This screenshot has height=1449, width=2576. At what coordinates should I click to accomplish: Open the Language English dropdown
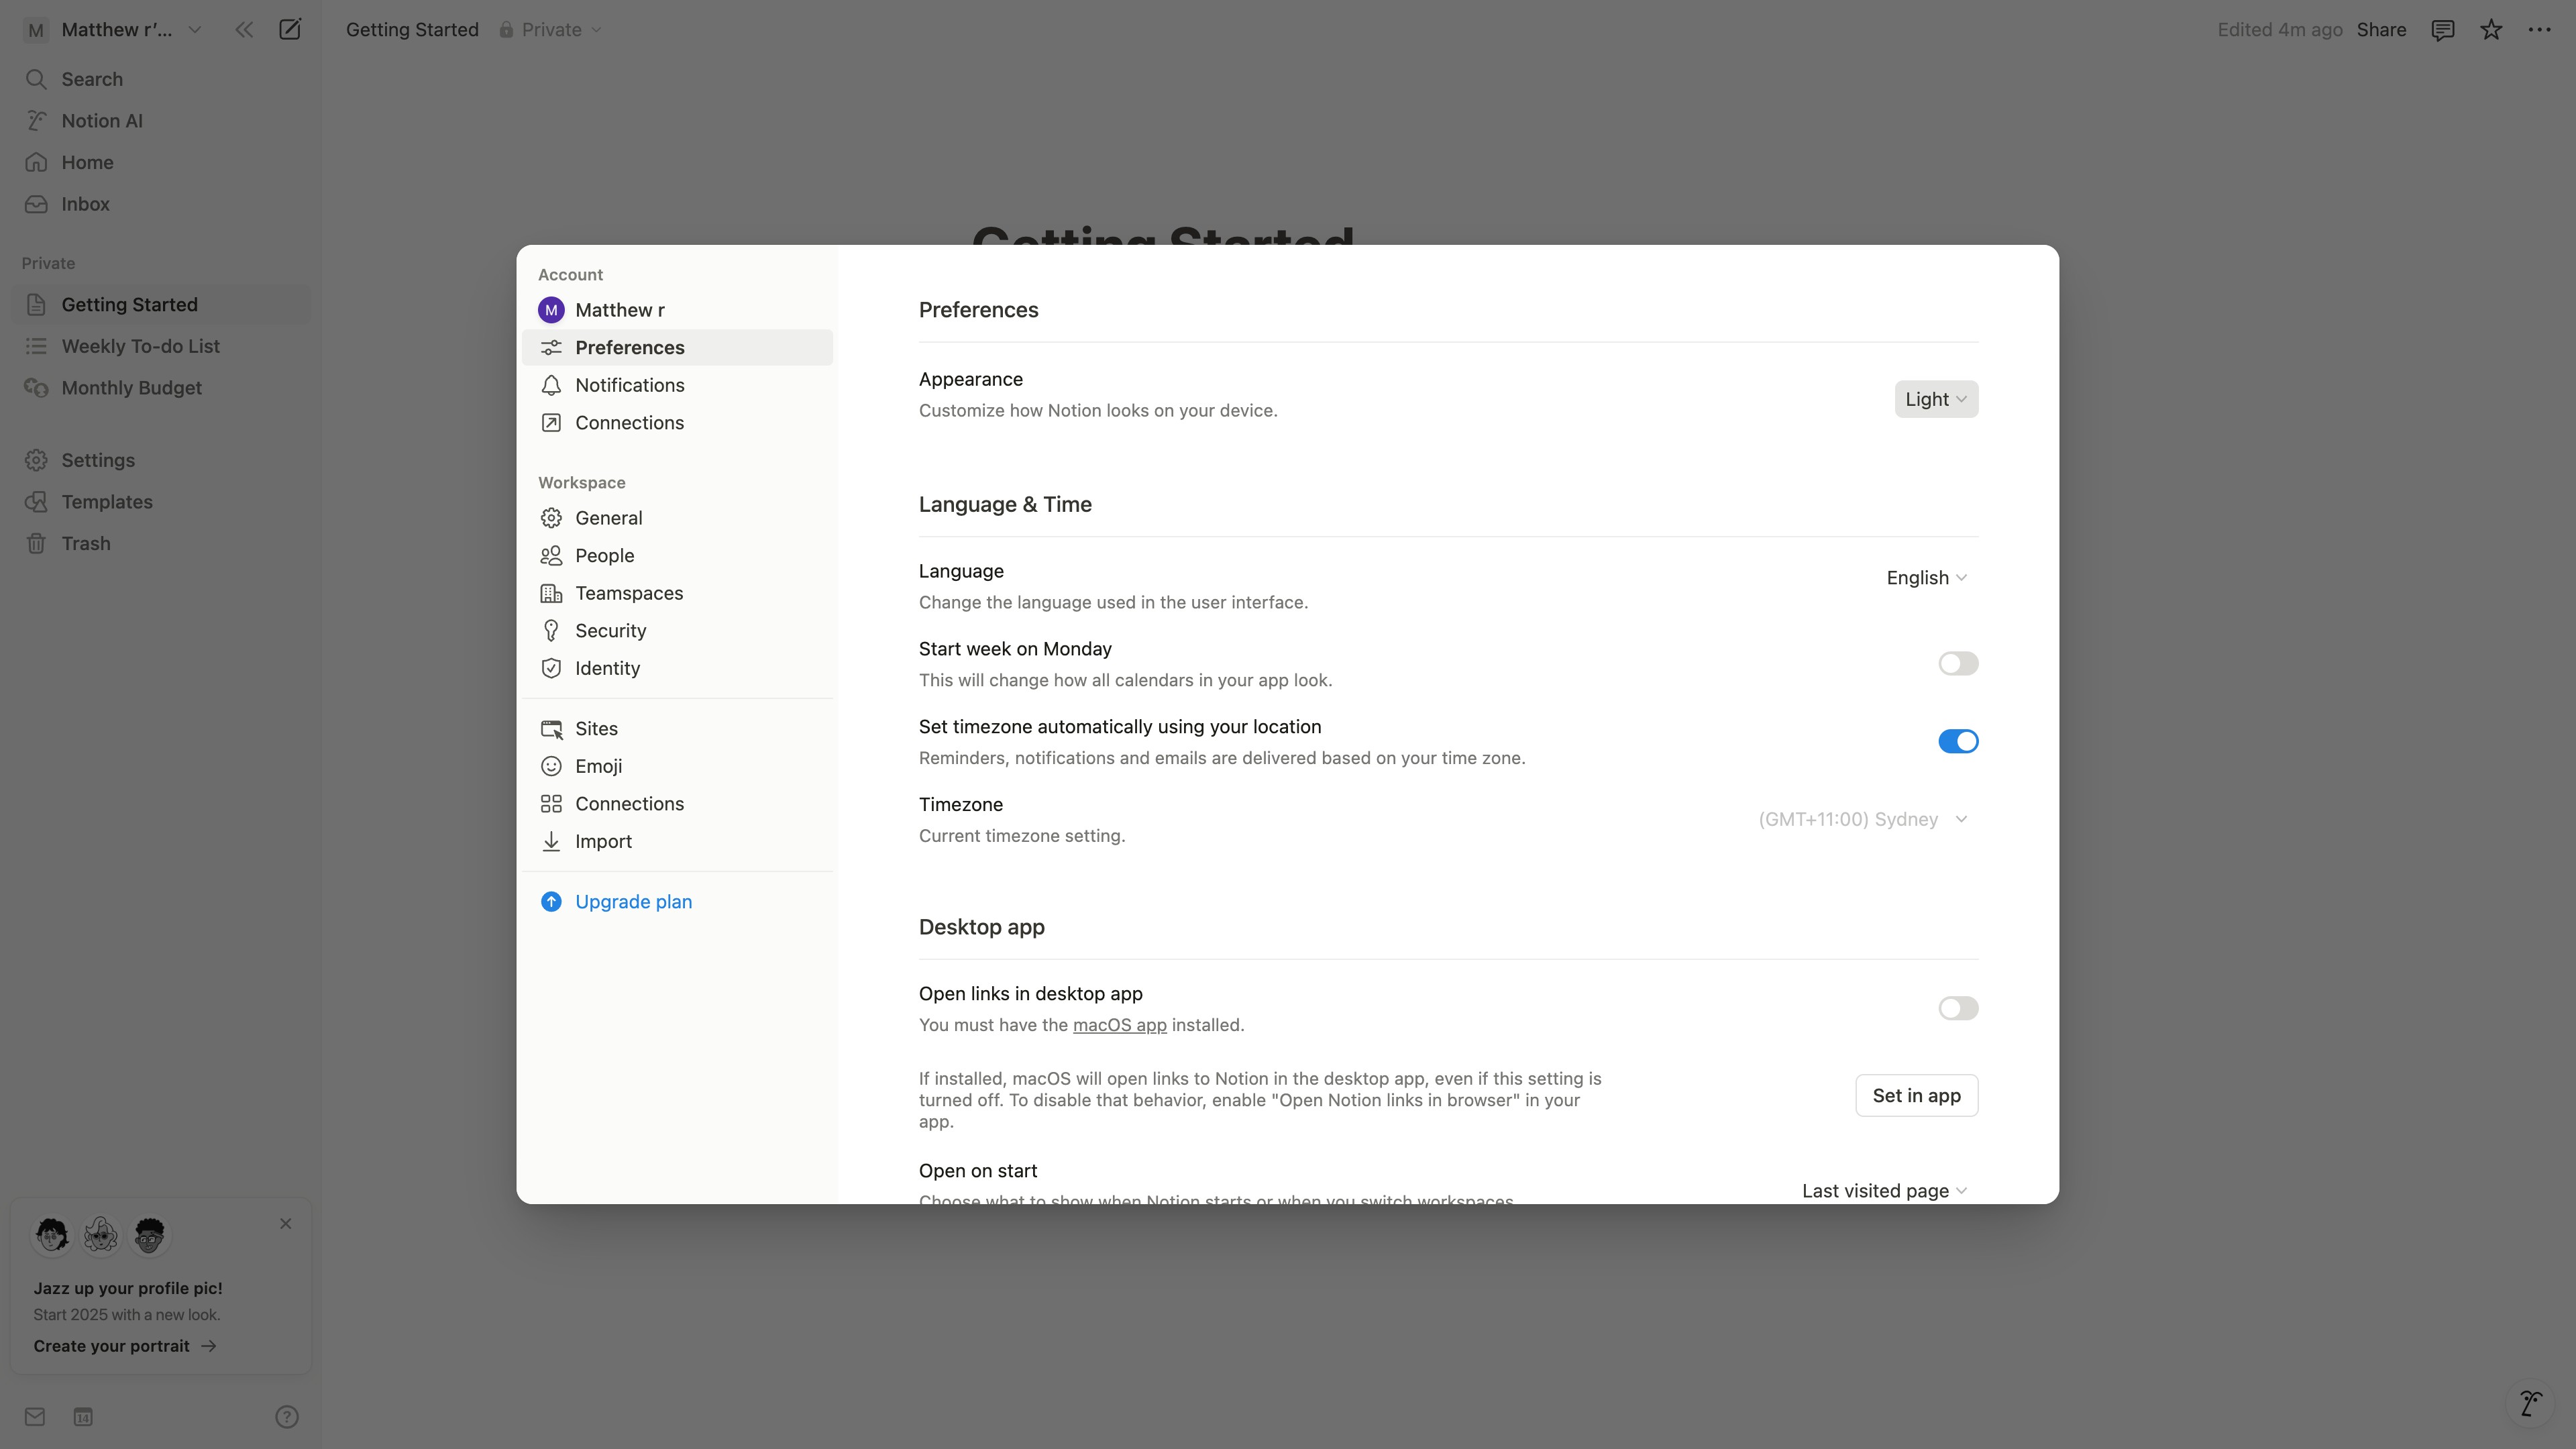1927,578
